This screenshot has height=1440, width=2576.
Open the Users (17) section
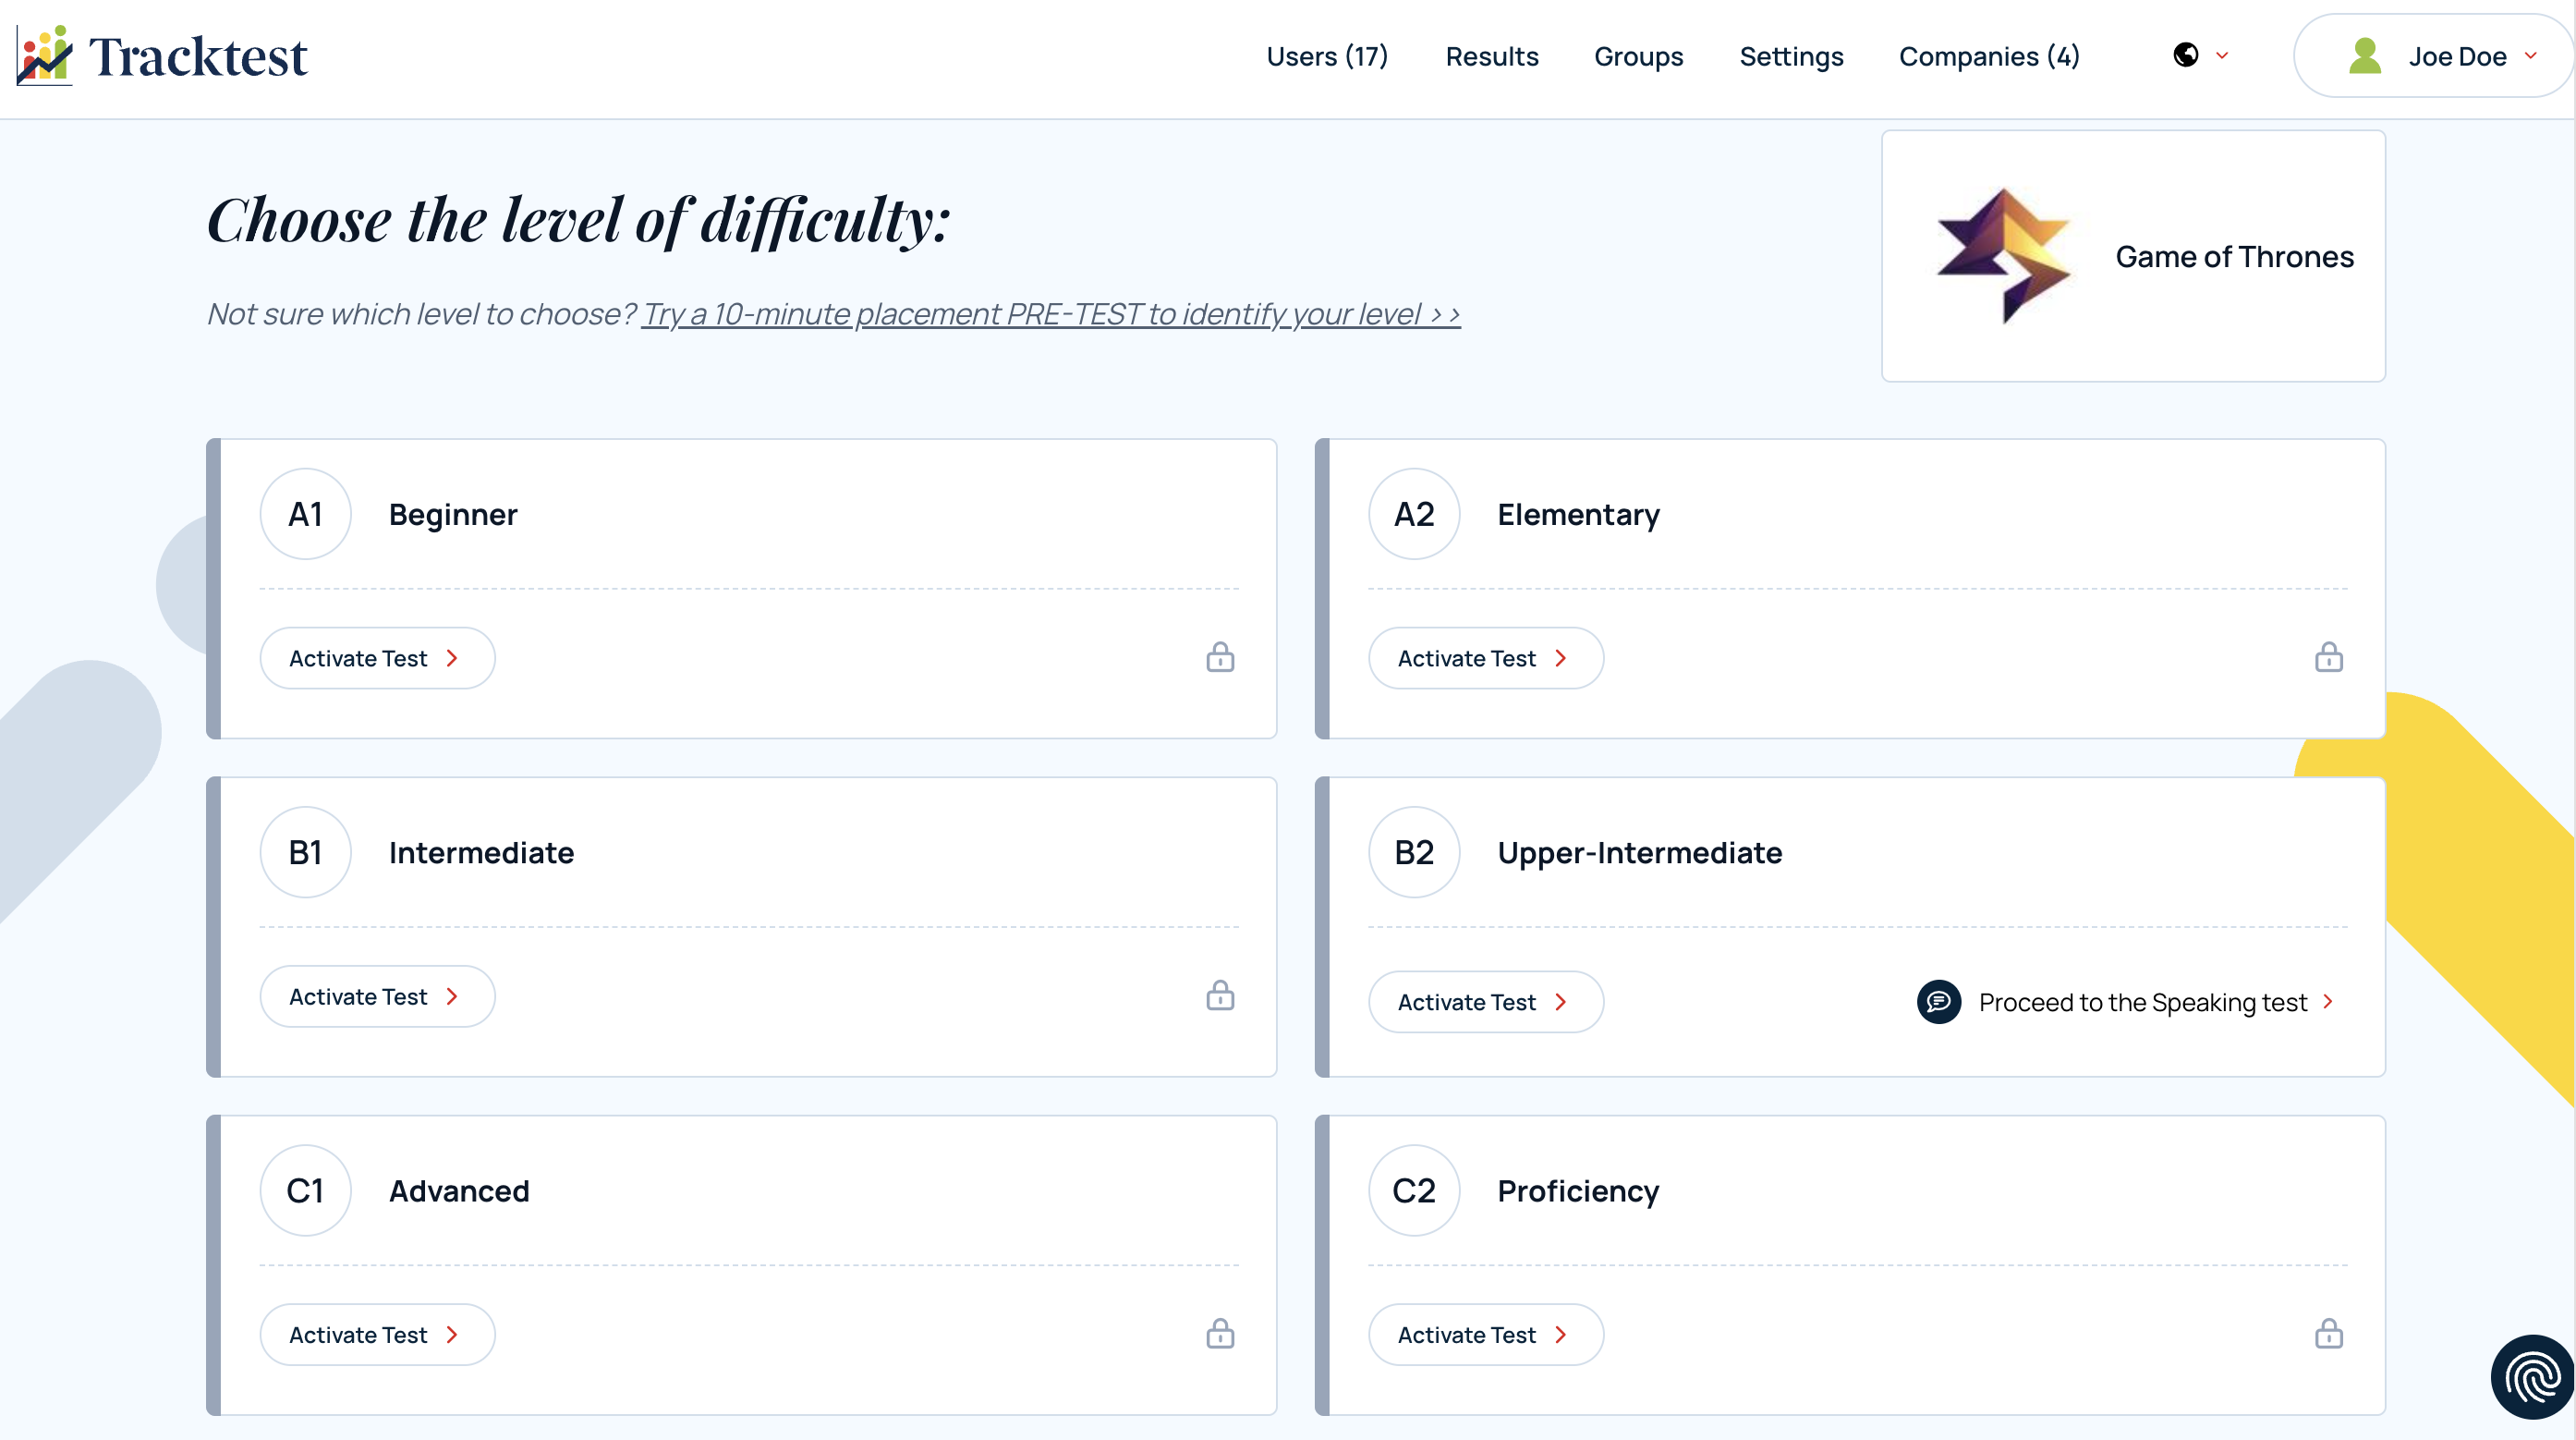1326,56
